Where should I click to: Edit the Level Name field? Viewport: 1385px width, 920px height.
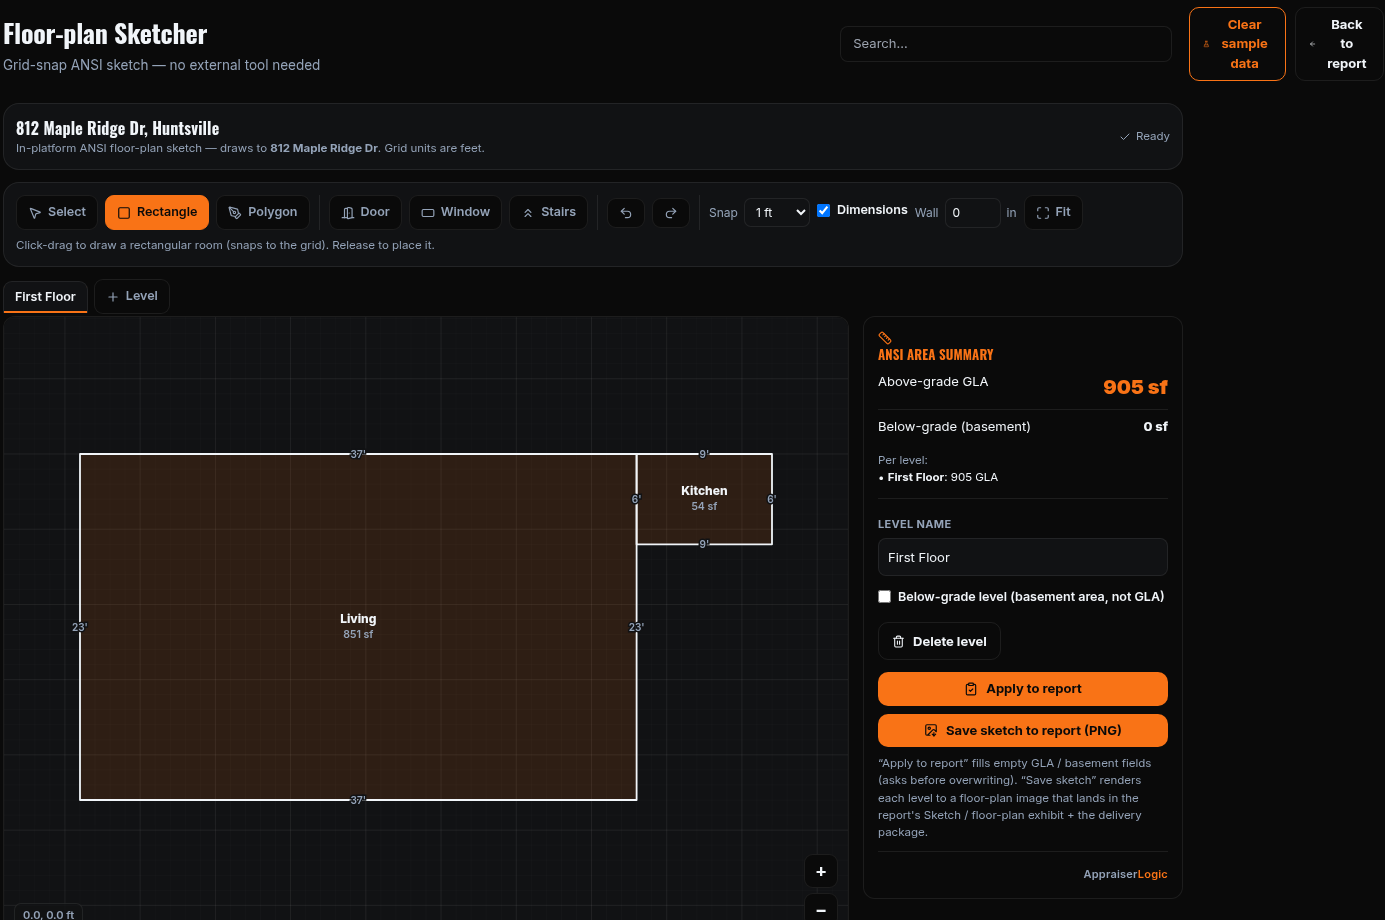pos(1022,557)
